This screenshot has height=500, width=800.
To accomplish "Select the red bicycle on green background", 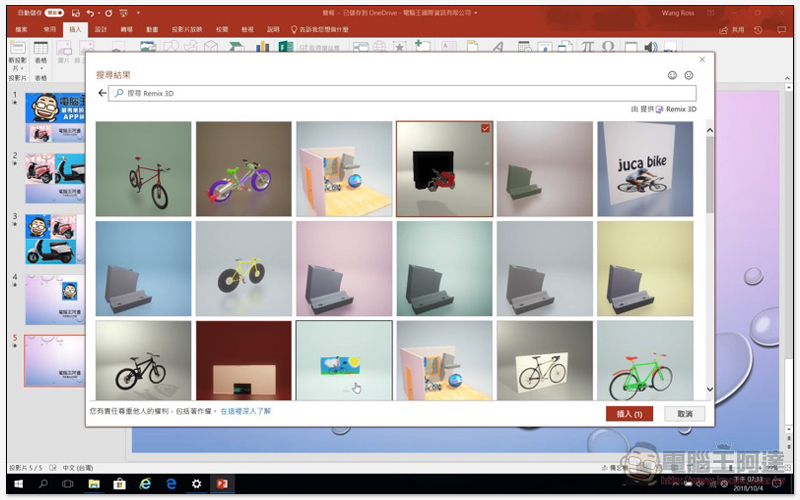I will tap(143, 169).
